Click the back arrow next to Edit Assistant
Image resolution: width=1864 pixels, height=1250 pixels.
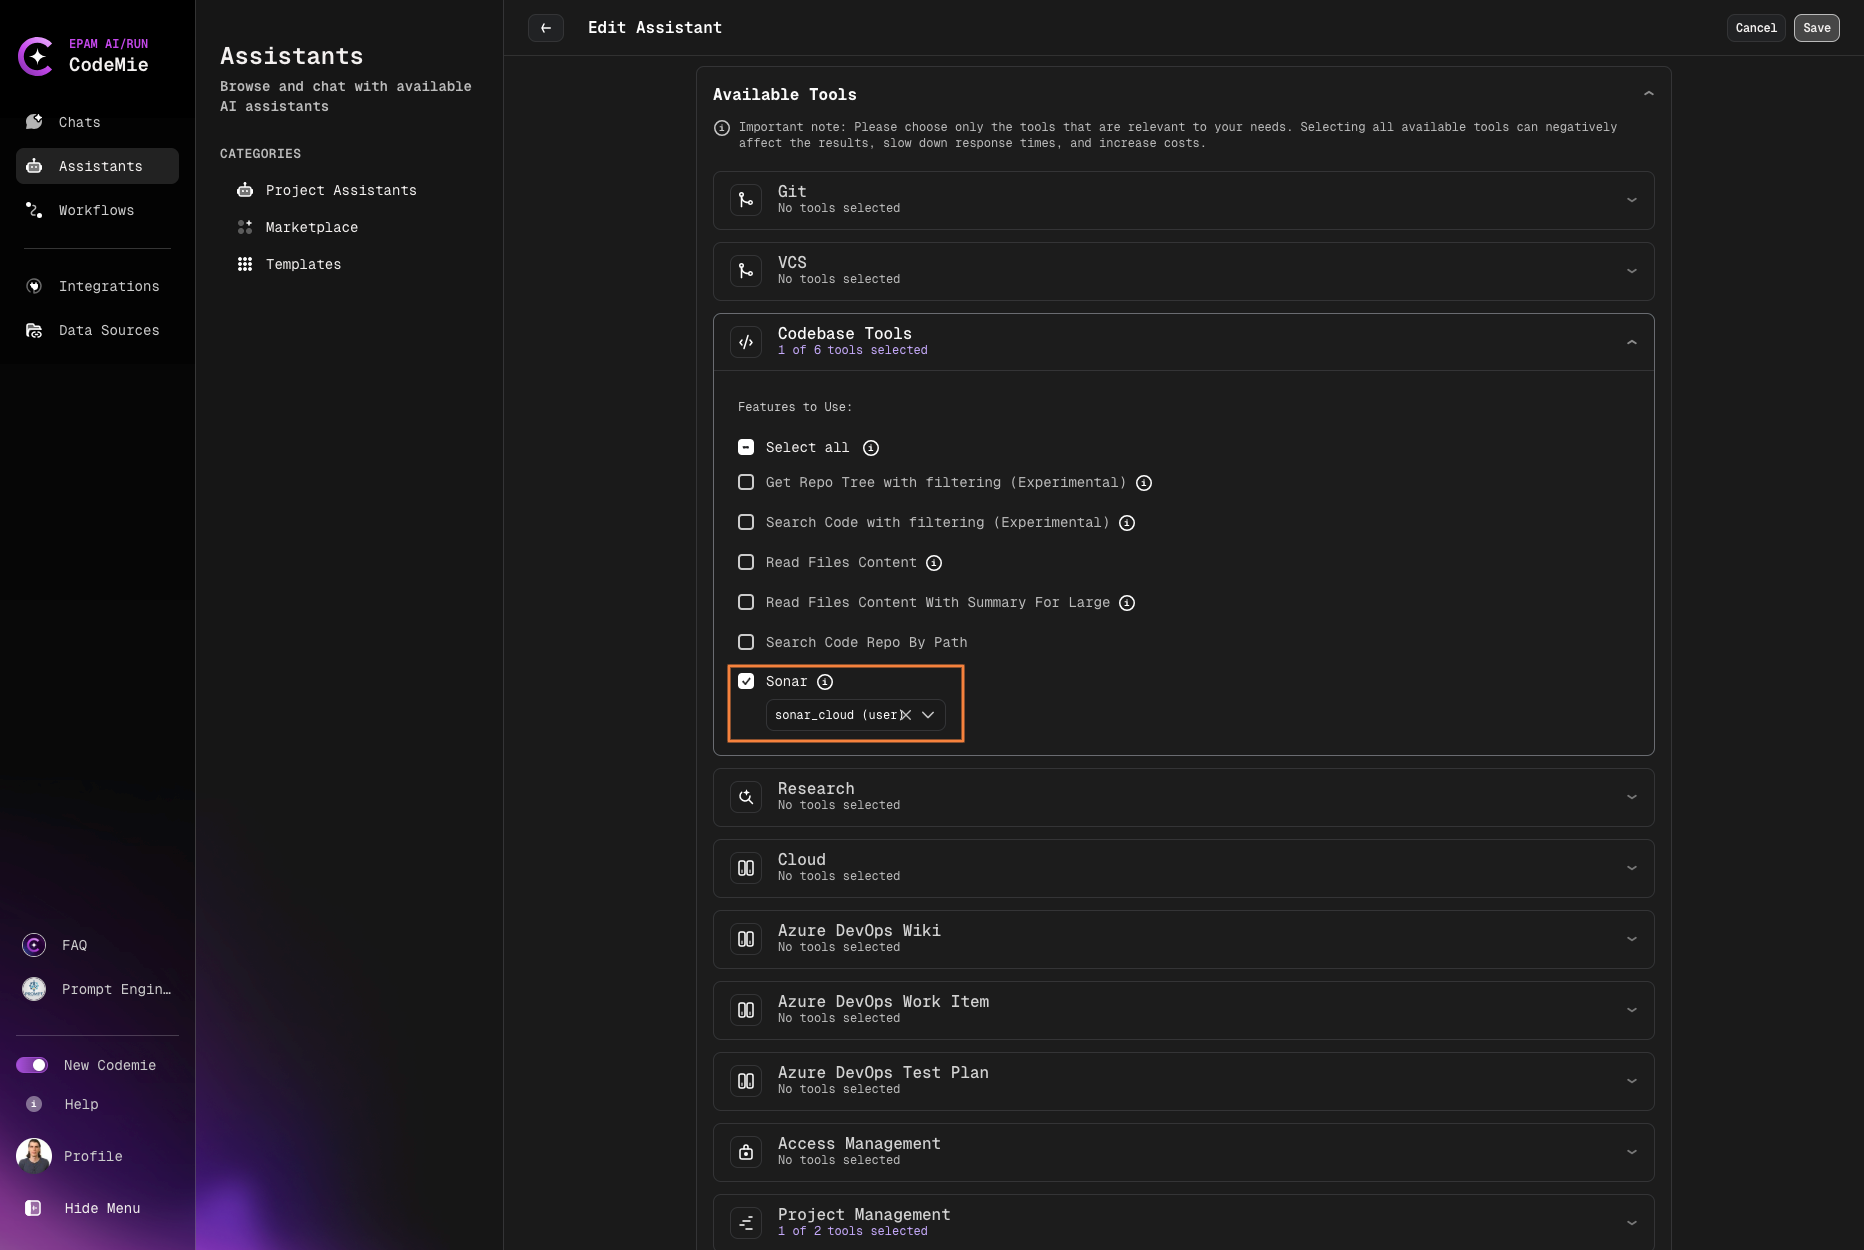(x=546, y=28)
